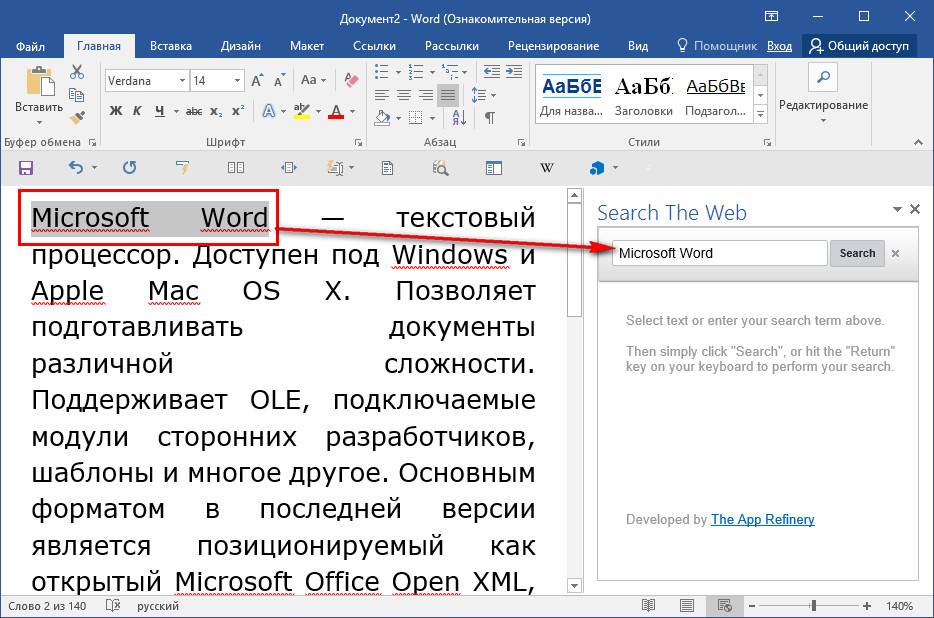Switch to the Макет tab
The image size is (934, 618).
(x=307, y=46)
